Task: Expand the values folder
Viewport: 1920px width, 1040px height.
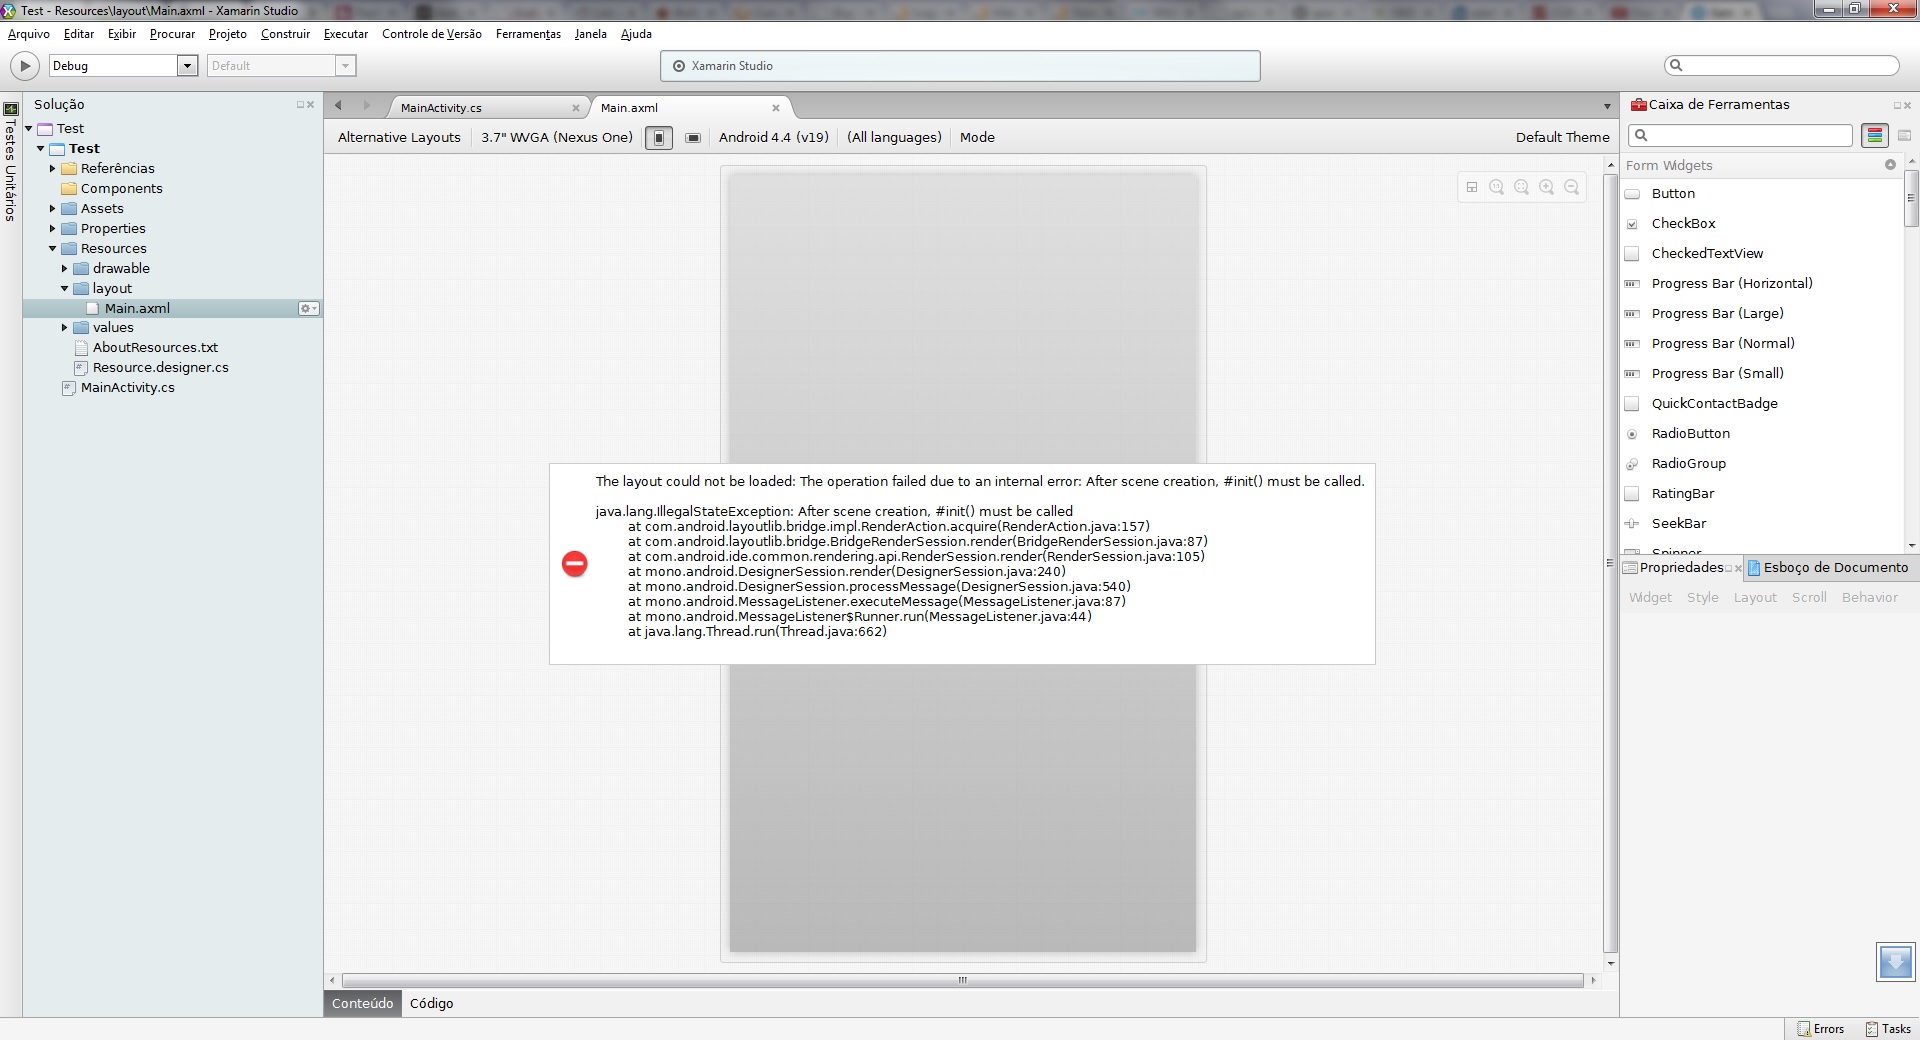Action: point(65,328)
